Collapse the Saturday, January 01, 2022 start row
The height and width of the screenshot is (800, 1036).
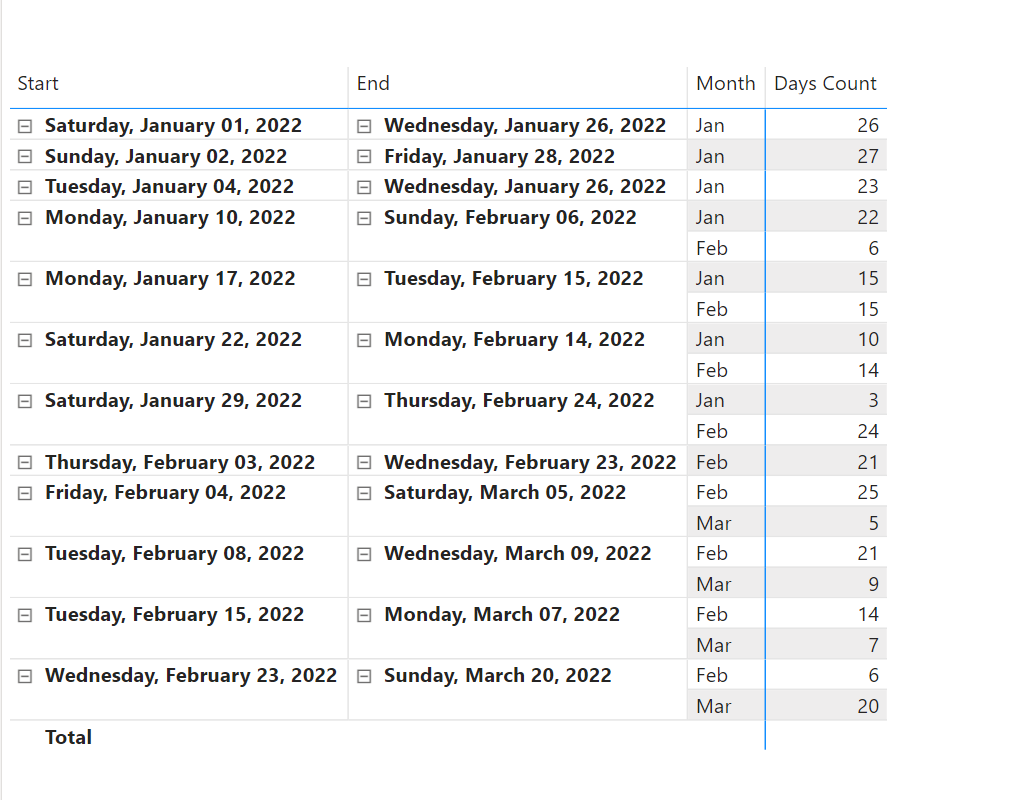[x=24, y=126]
